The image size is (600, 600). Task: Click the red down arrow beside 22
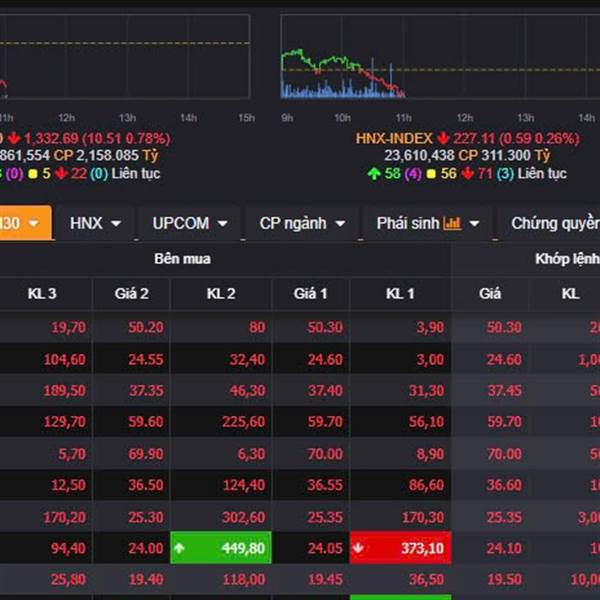coord(61,174)
